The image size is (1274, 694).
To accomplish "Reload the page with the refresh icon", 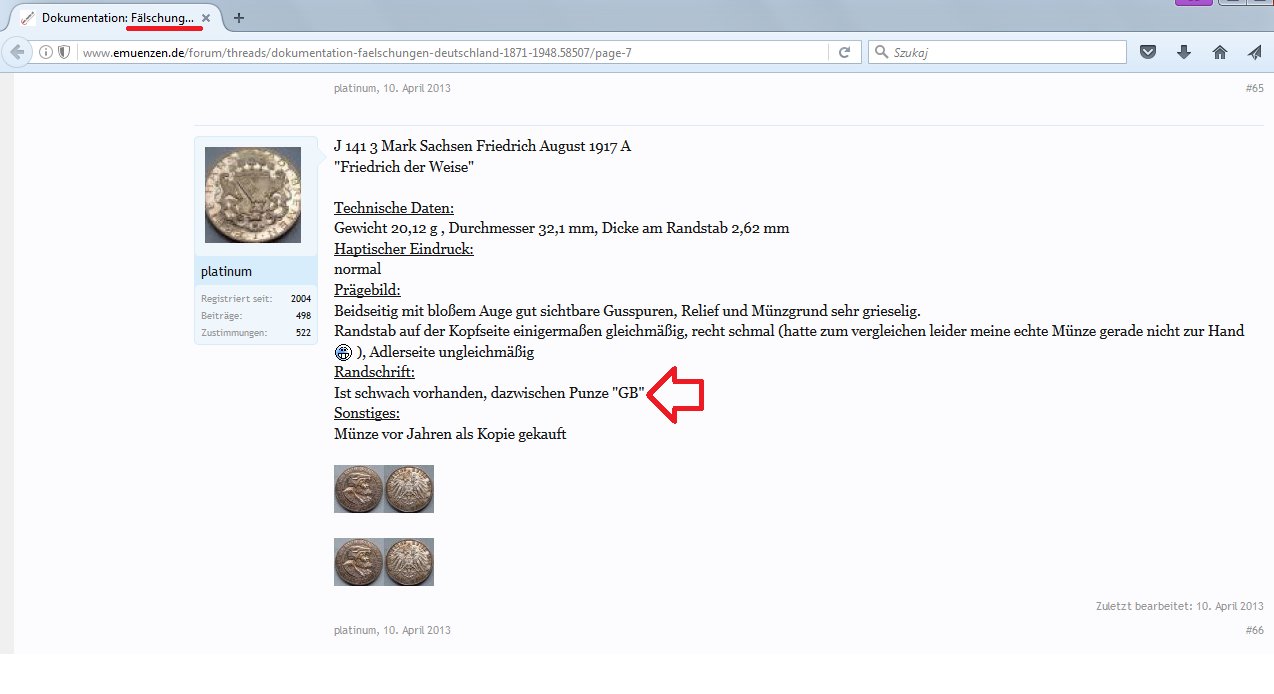I will click(845, 52).
